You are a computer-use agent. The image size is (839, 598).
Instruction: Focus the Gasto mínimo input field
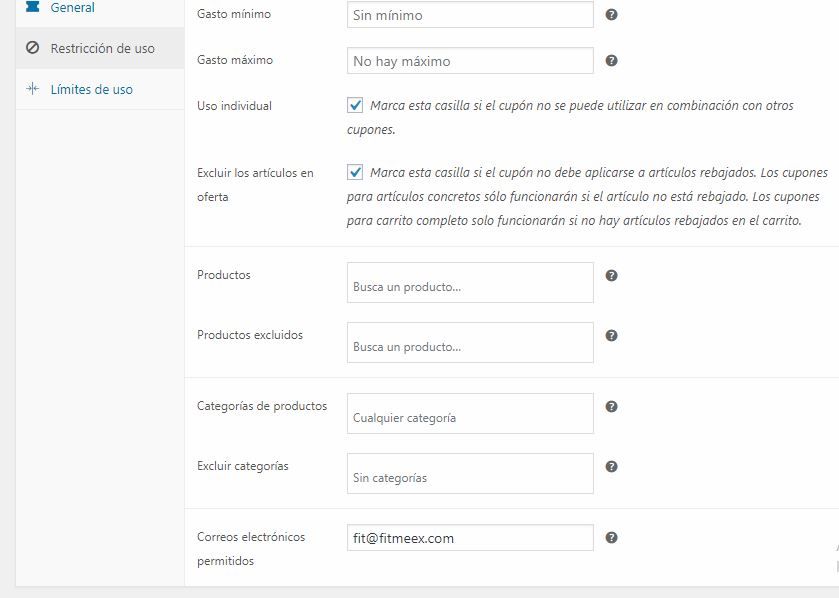coord(470,14)
